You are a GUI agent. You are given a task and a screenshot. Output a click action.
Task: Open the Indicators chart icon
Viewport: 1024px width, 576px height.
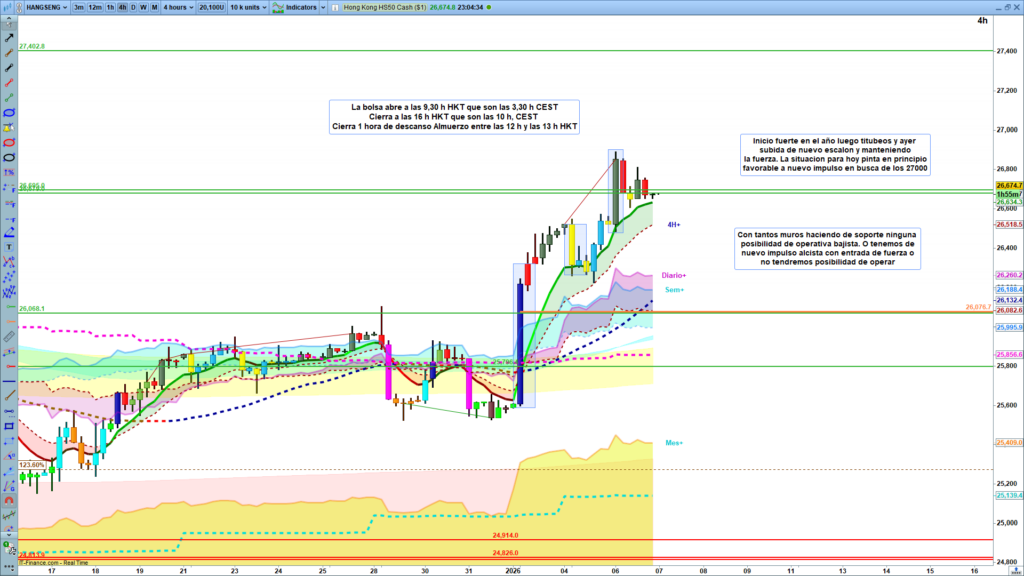(x=277, y=7)
